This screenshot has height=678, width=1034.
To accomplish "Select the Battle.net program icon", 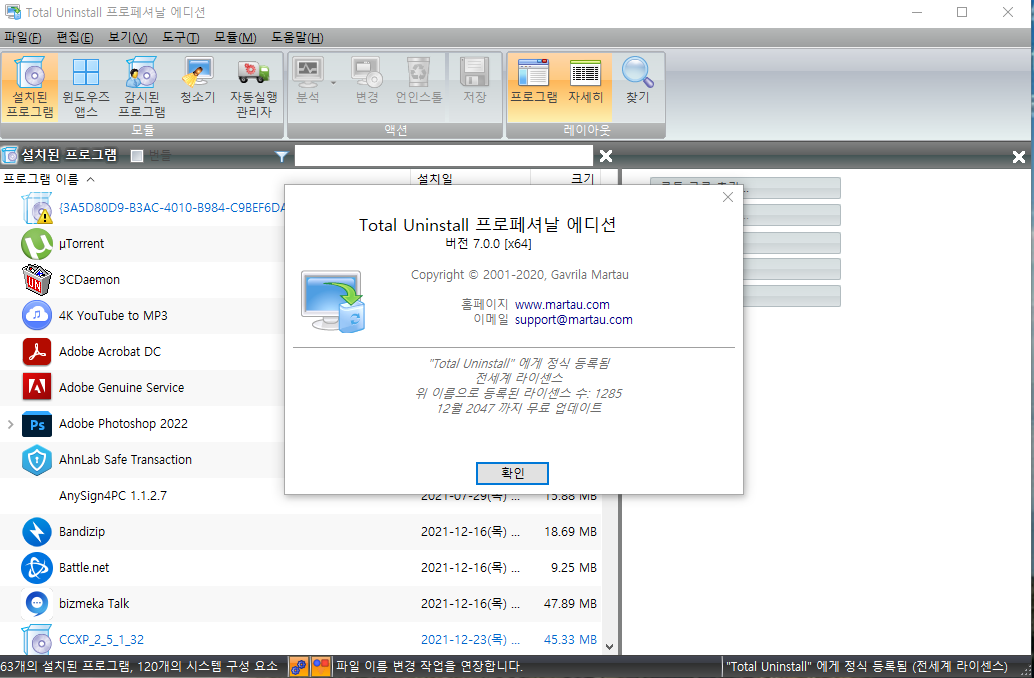I will tap(36, 568).
